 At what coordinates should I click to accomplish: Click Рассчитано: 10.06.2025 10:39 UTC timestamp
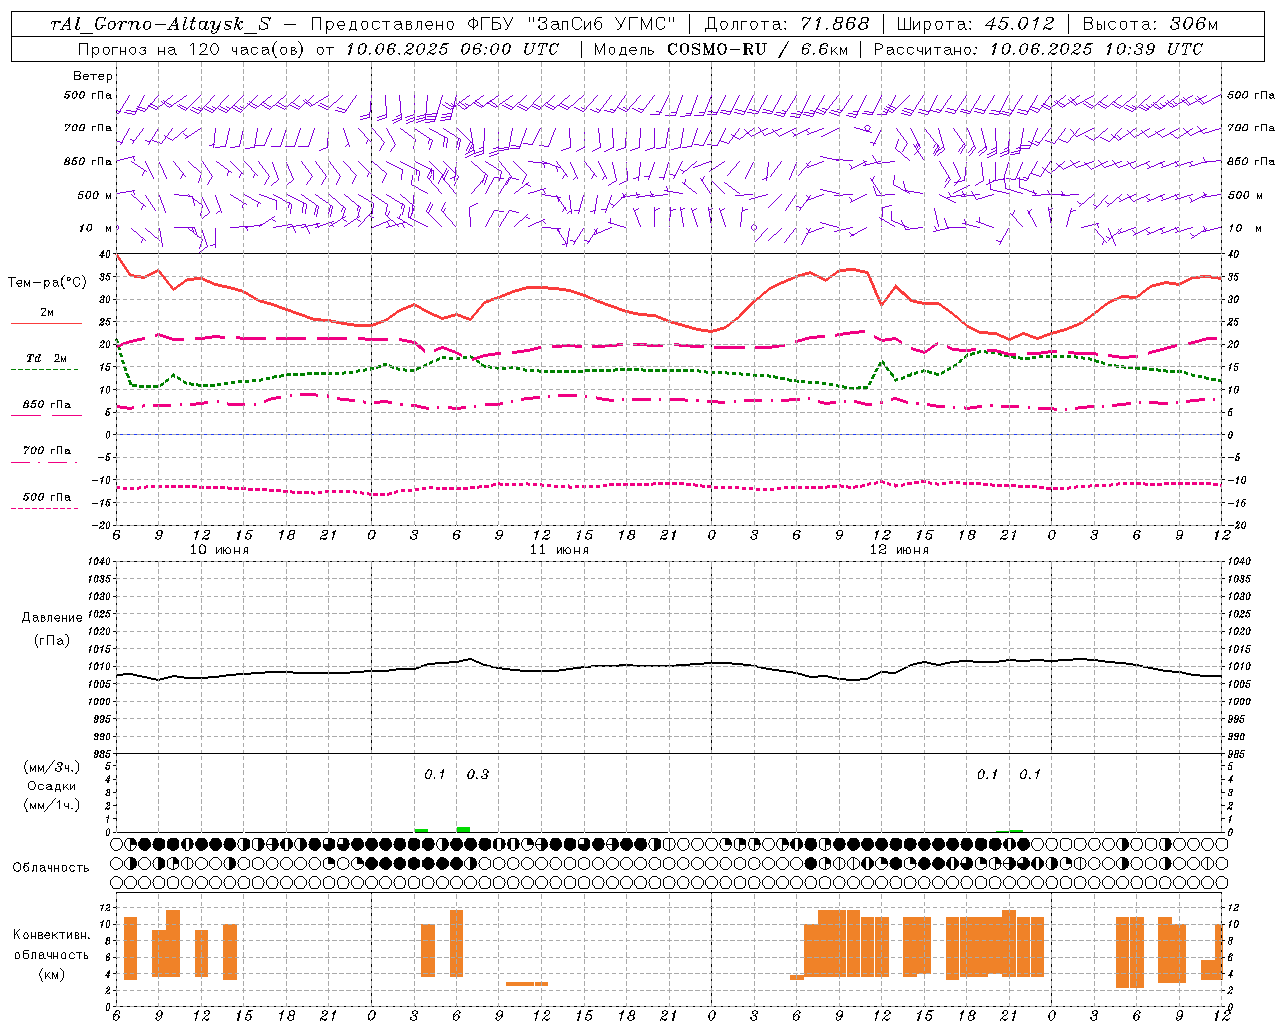click(1038, 49)
